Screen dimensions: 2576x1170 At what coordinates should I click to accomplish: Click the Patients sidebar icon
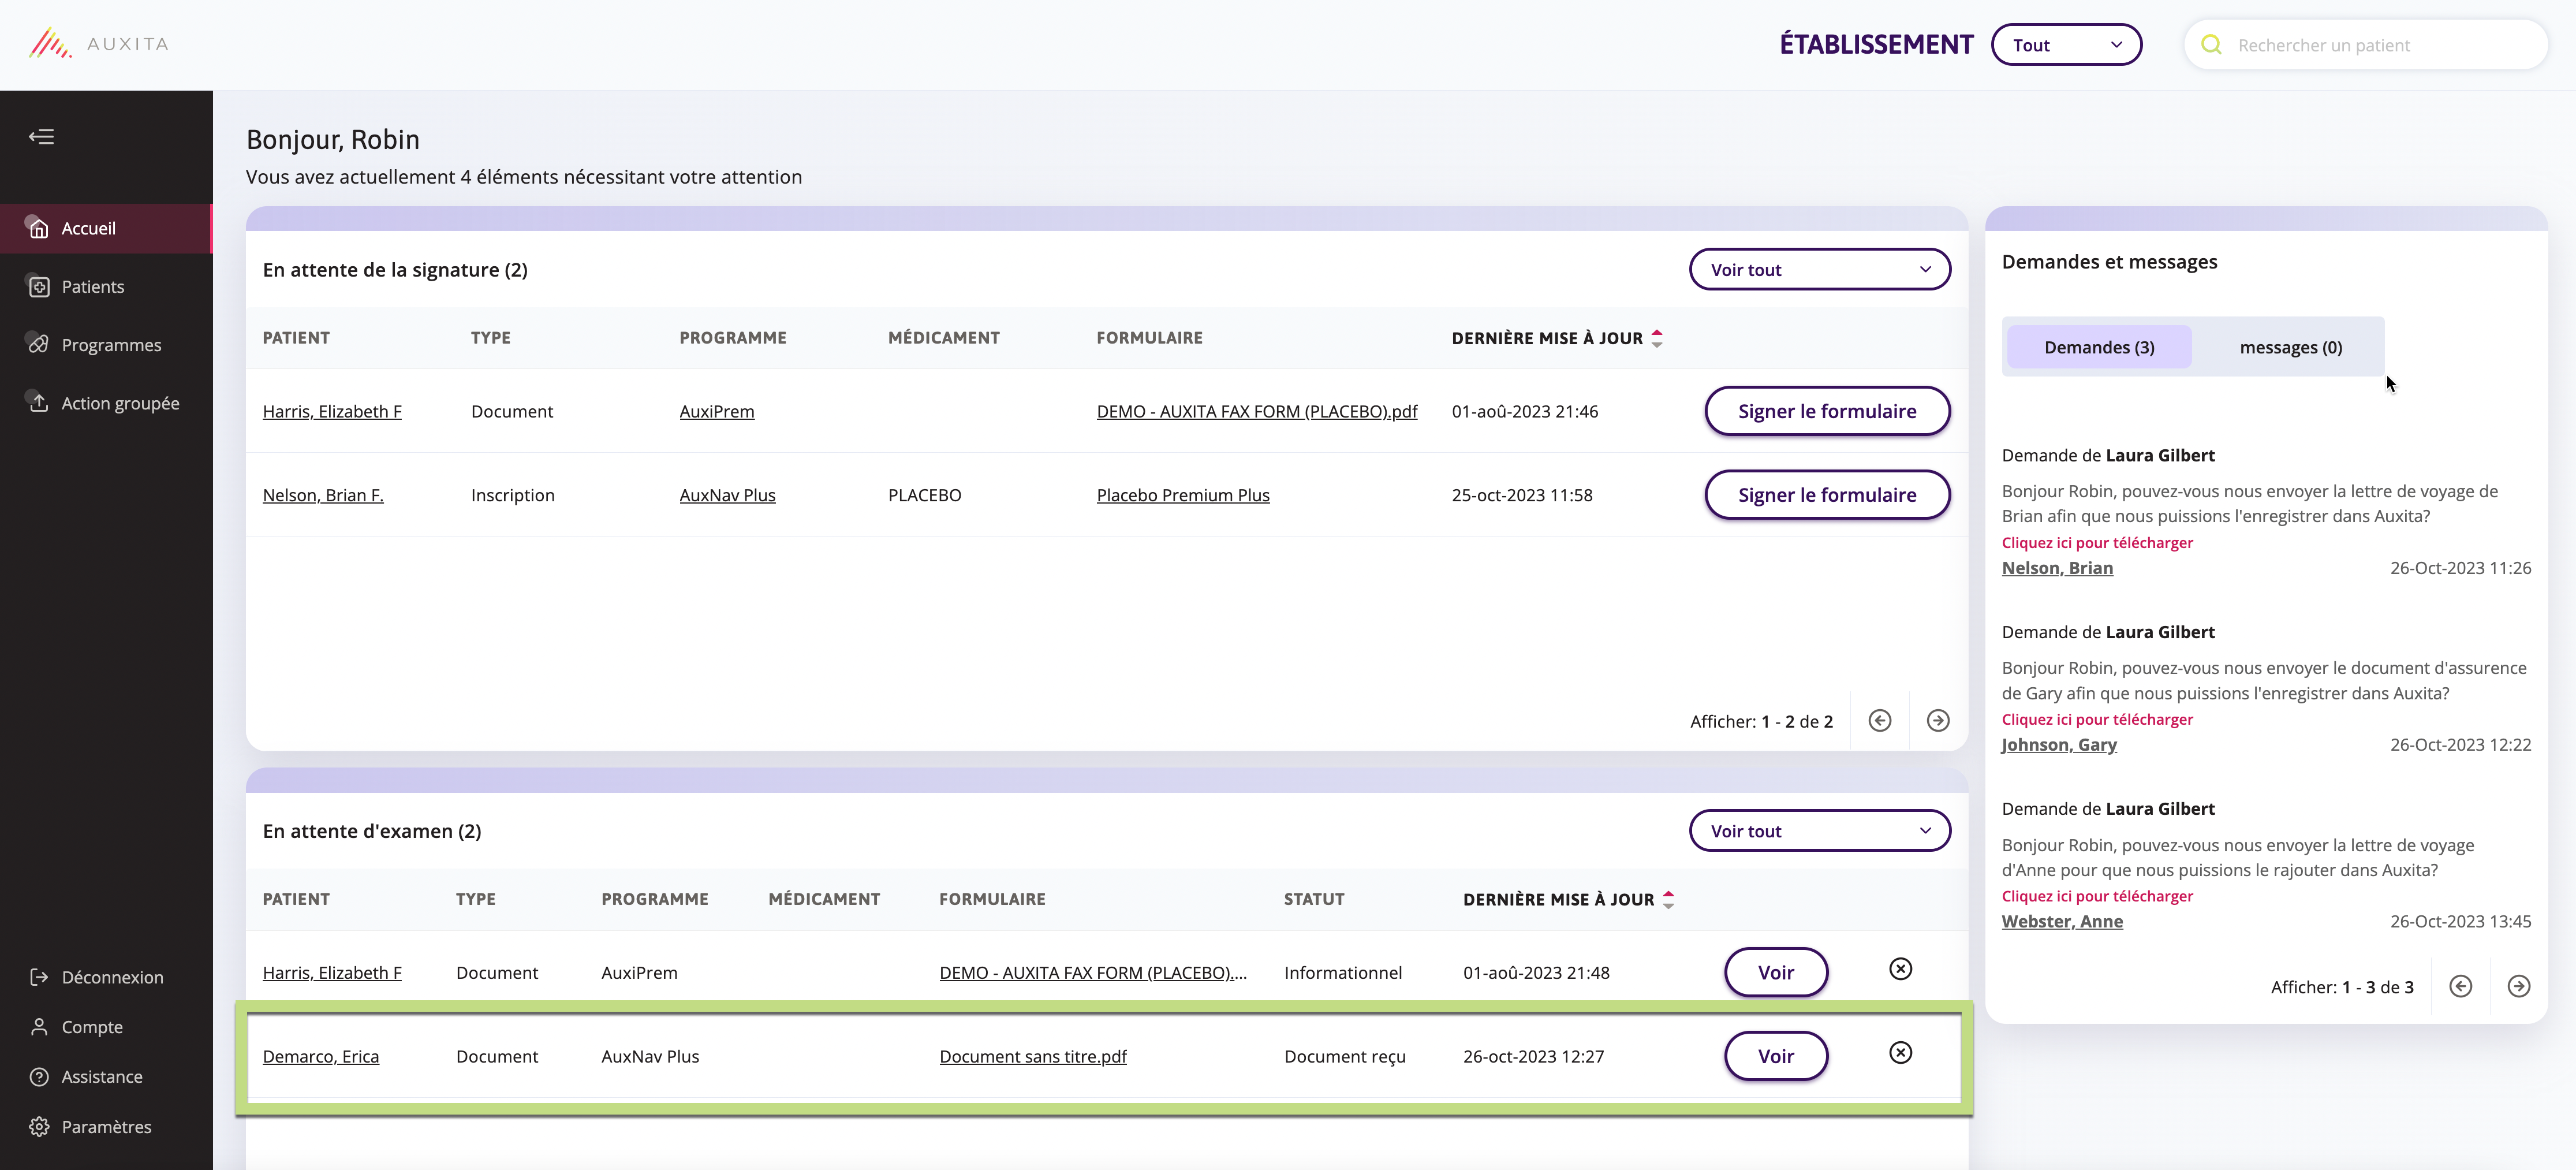tap(39, 287)
